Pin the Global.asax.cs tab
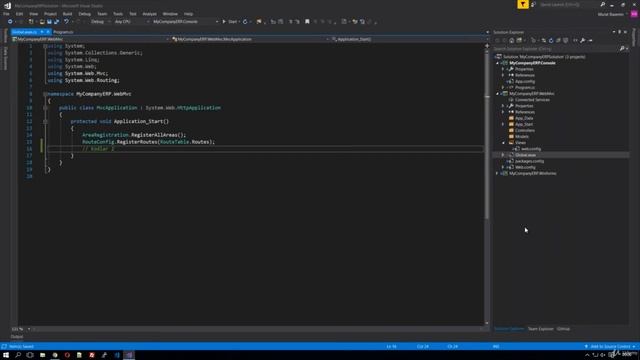Image resolution: width=640 pixels, height=360 pixels. [42, 32]
